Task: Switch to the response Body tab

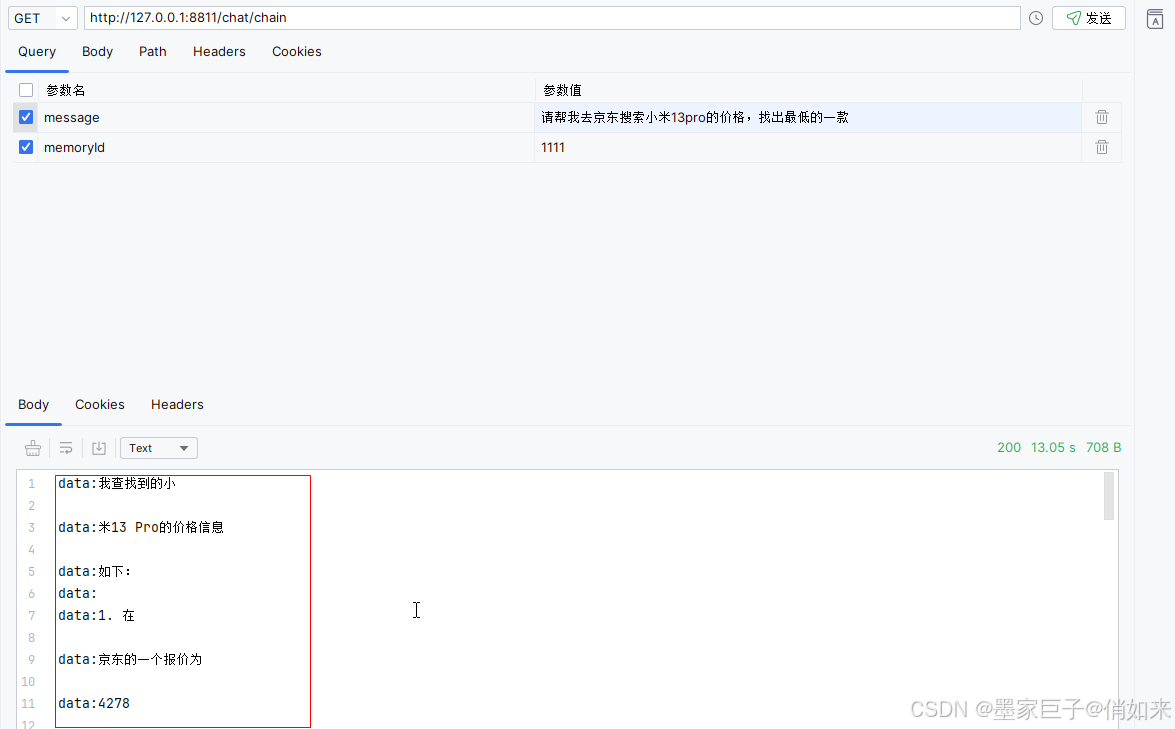Action: (x=34, y=405)
